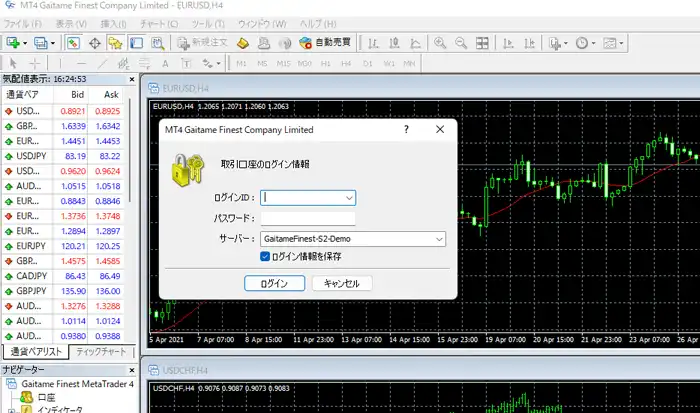Open MetaEditor with the yellow book icon

click(242, 43)
